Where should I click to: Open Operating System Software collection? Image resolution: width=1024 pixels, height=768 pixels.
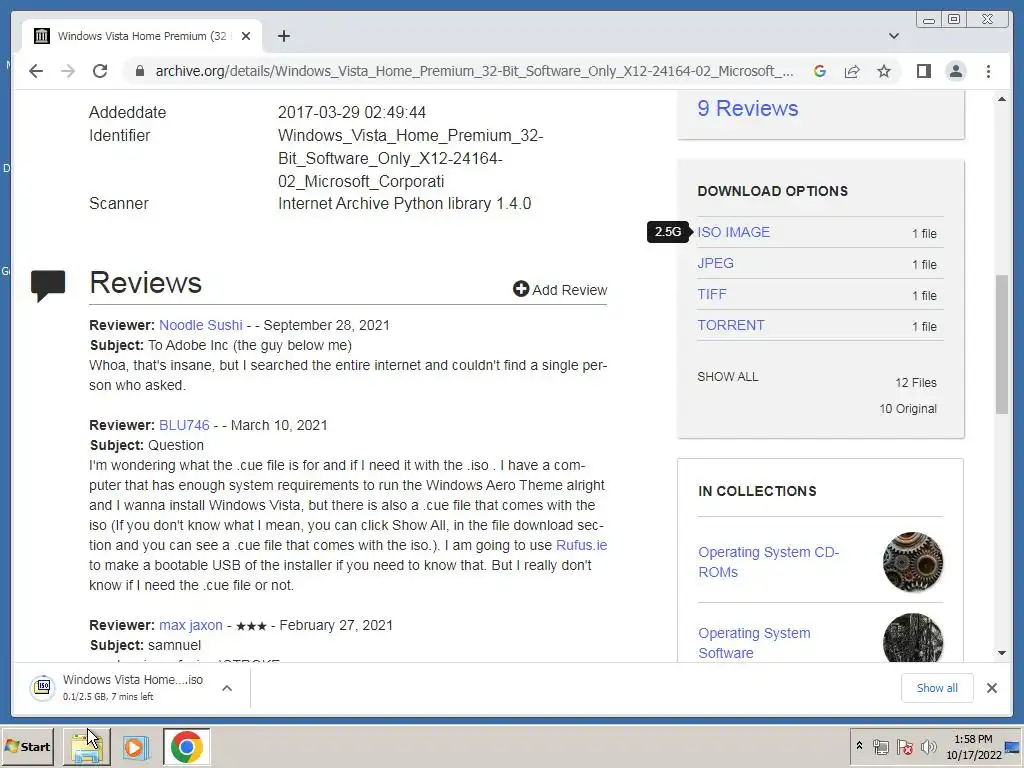click(754, 643)
